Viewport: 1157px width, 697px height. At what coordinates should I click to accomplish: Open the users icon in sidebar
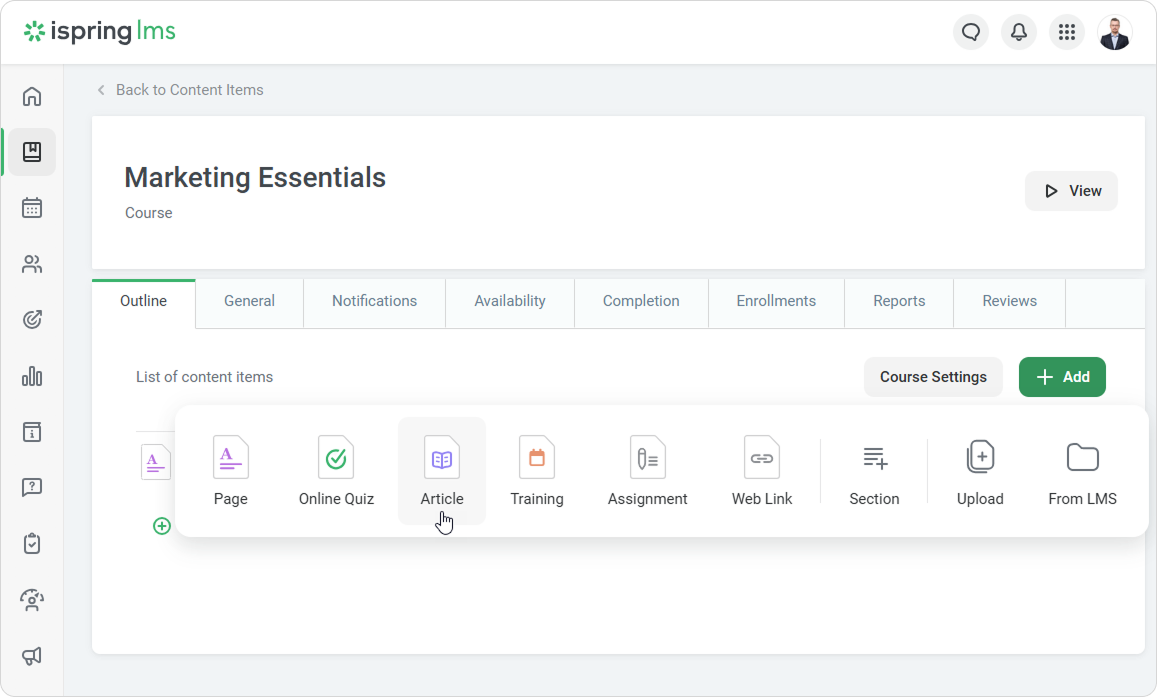click(x=32, y=264)
